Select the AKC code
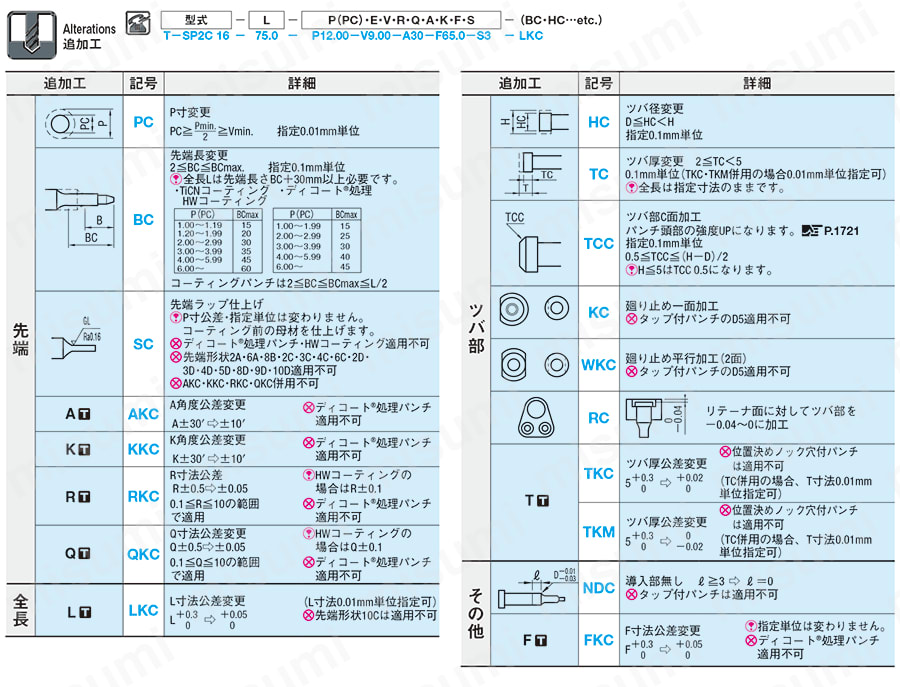Viewport: 900px width, 687px height. tap(143, 414)
